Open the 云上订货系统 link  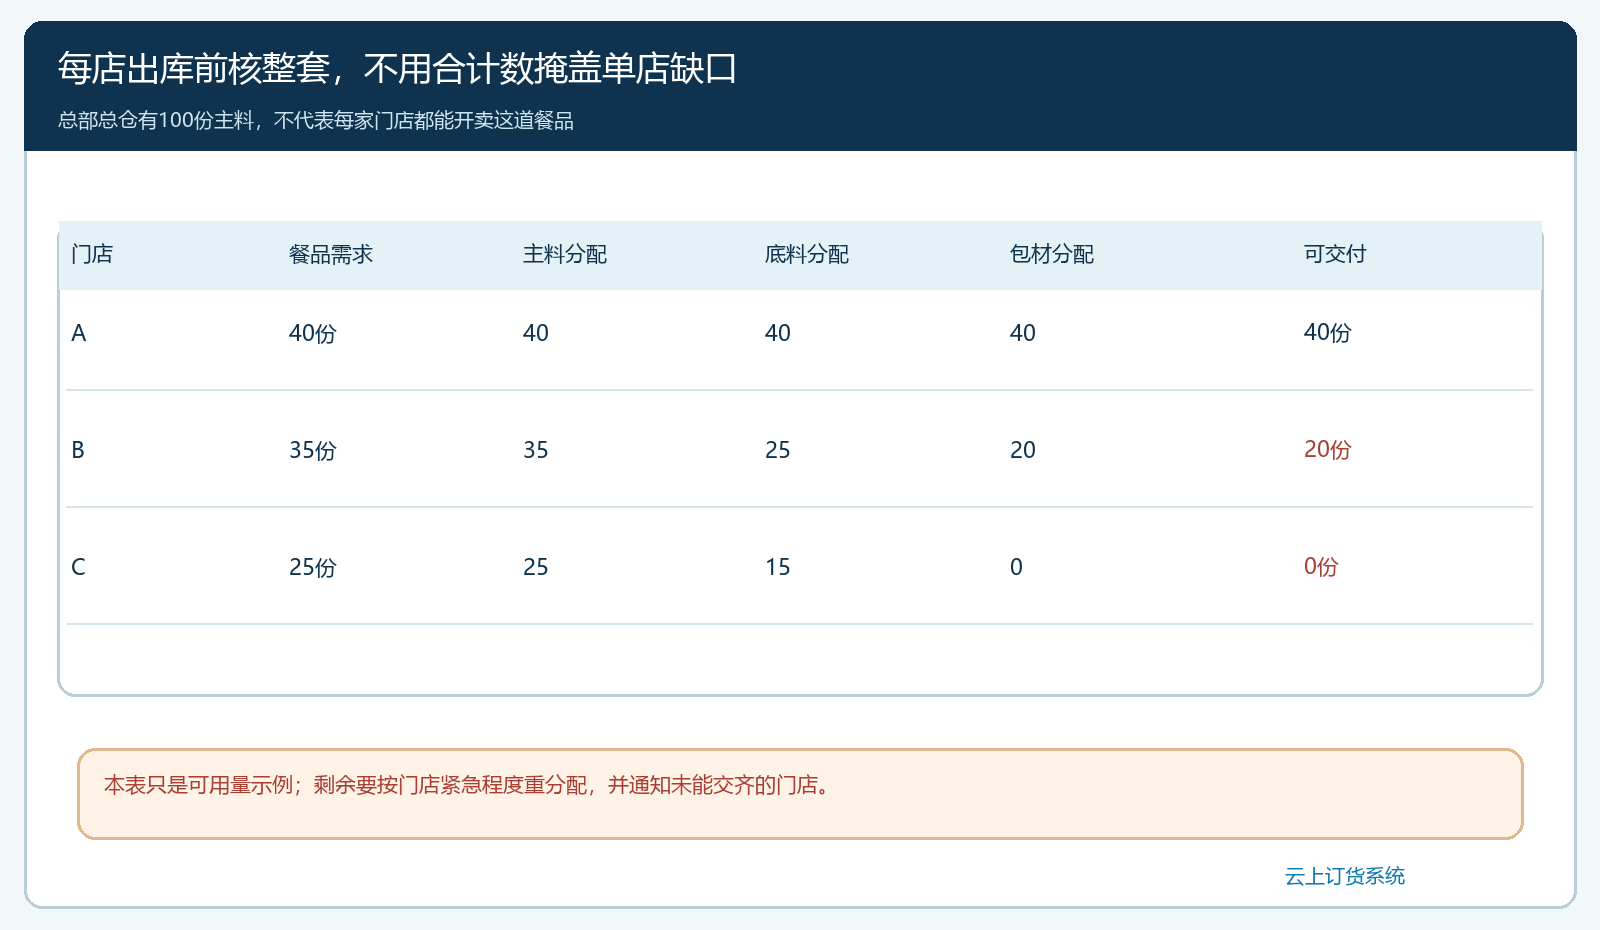[1344, 876]
